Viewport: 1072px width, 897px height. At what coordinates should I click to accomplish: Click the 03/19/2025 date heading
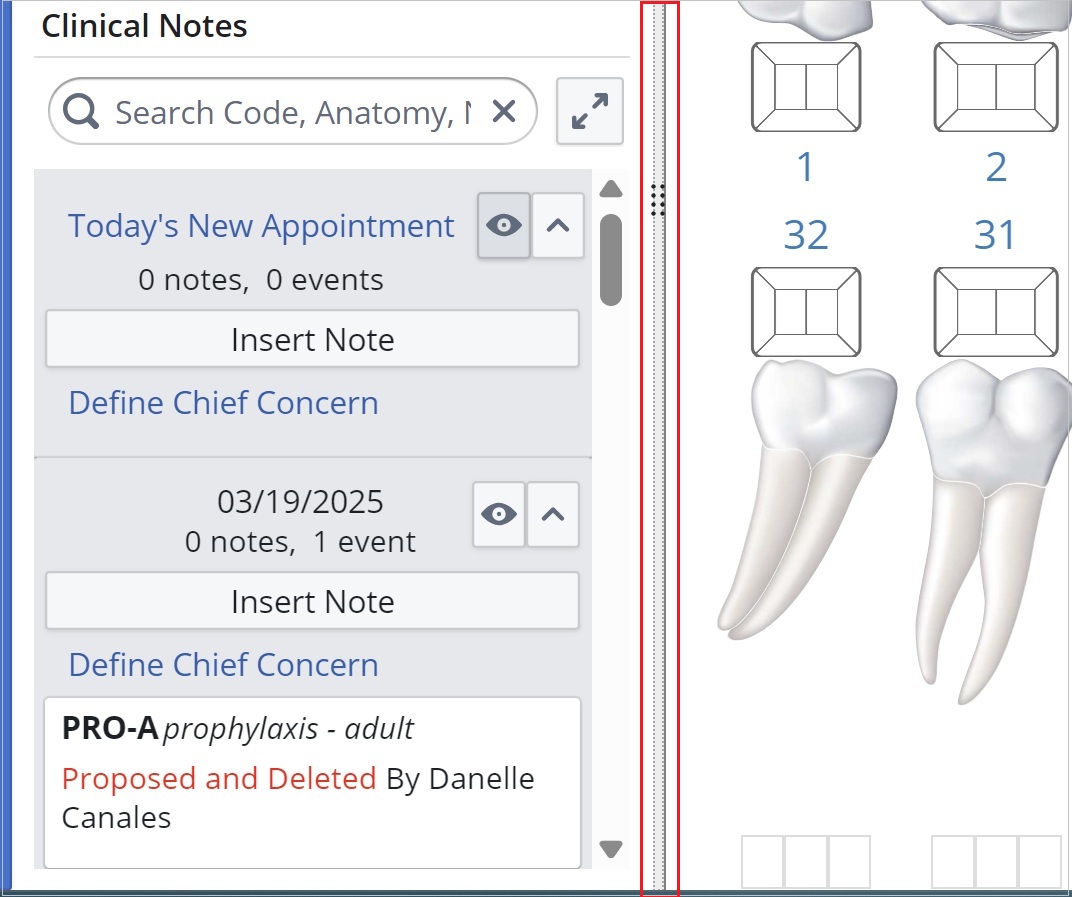click(x=300, y=502)
